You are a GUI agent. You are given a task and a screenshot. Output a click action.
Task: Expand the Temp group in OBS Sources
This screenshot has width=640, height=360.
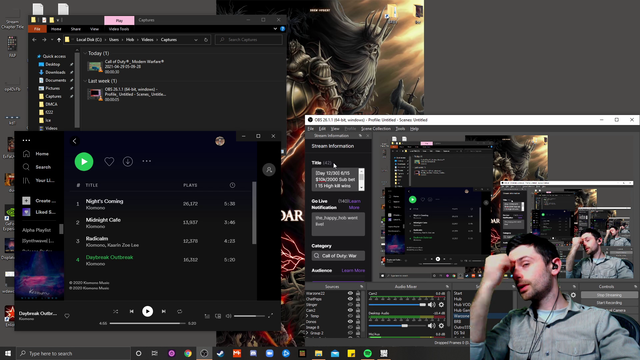click(307, 316)
